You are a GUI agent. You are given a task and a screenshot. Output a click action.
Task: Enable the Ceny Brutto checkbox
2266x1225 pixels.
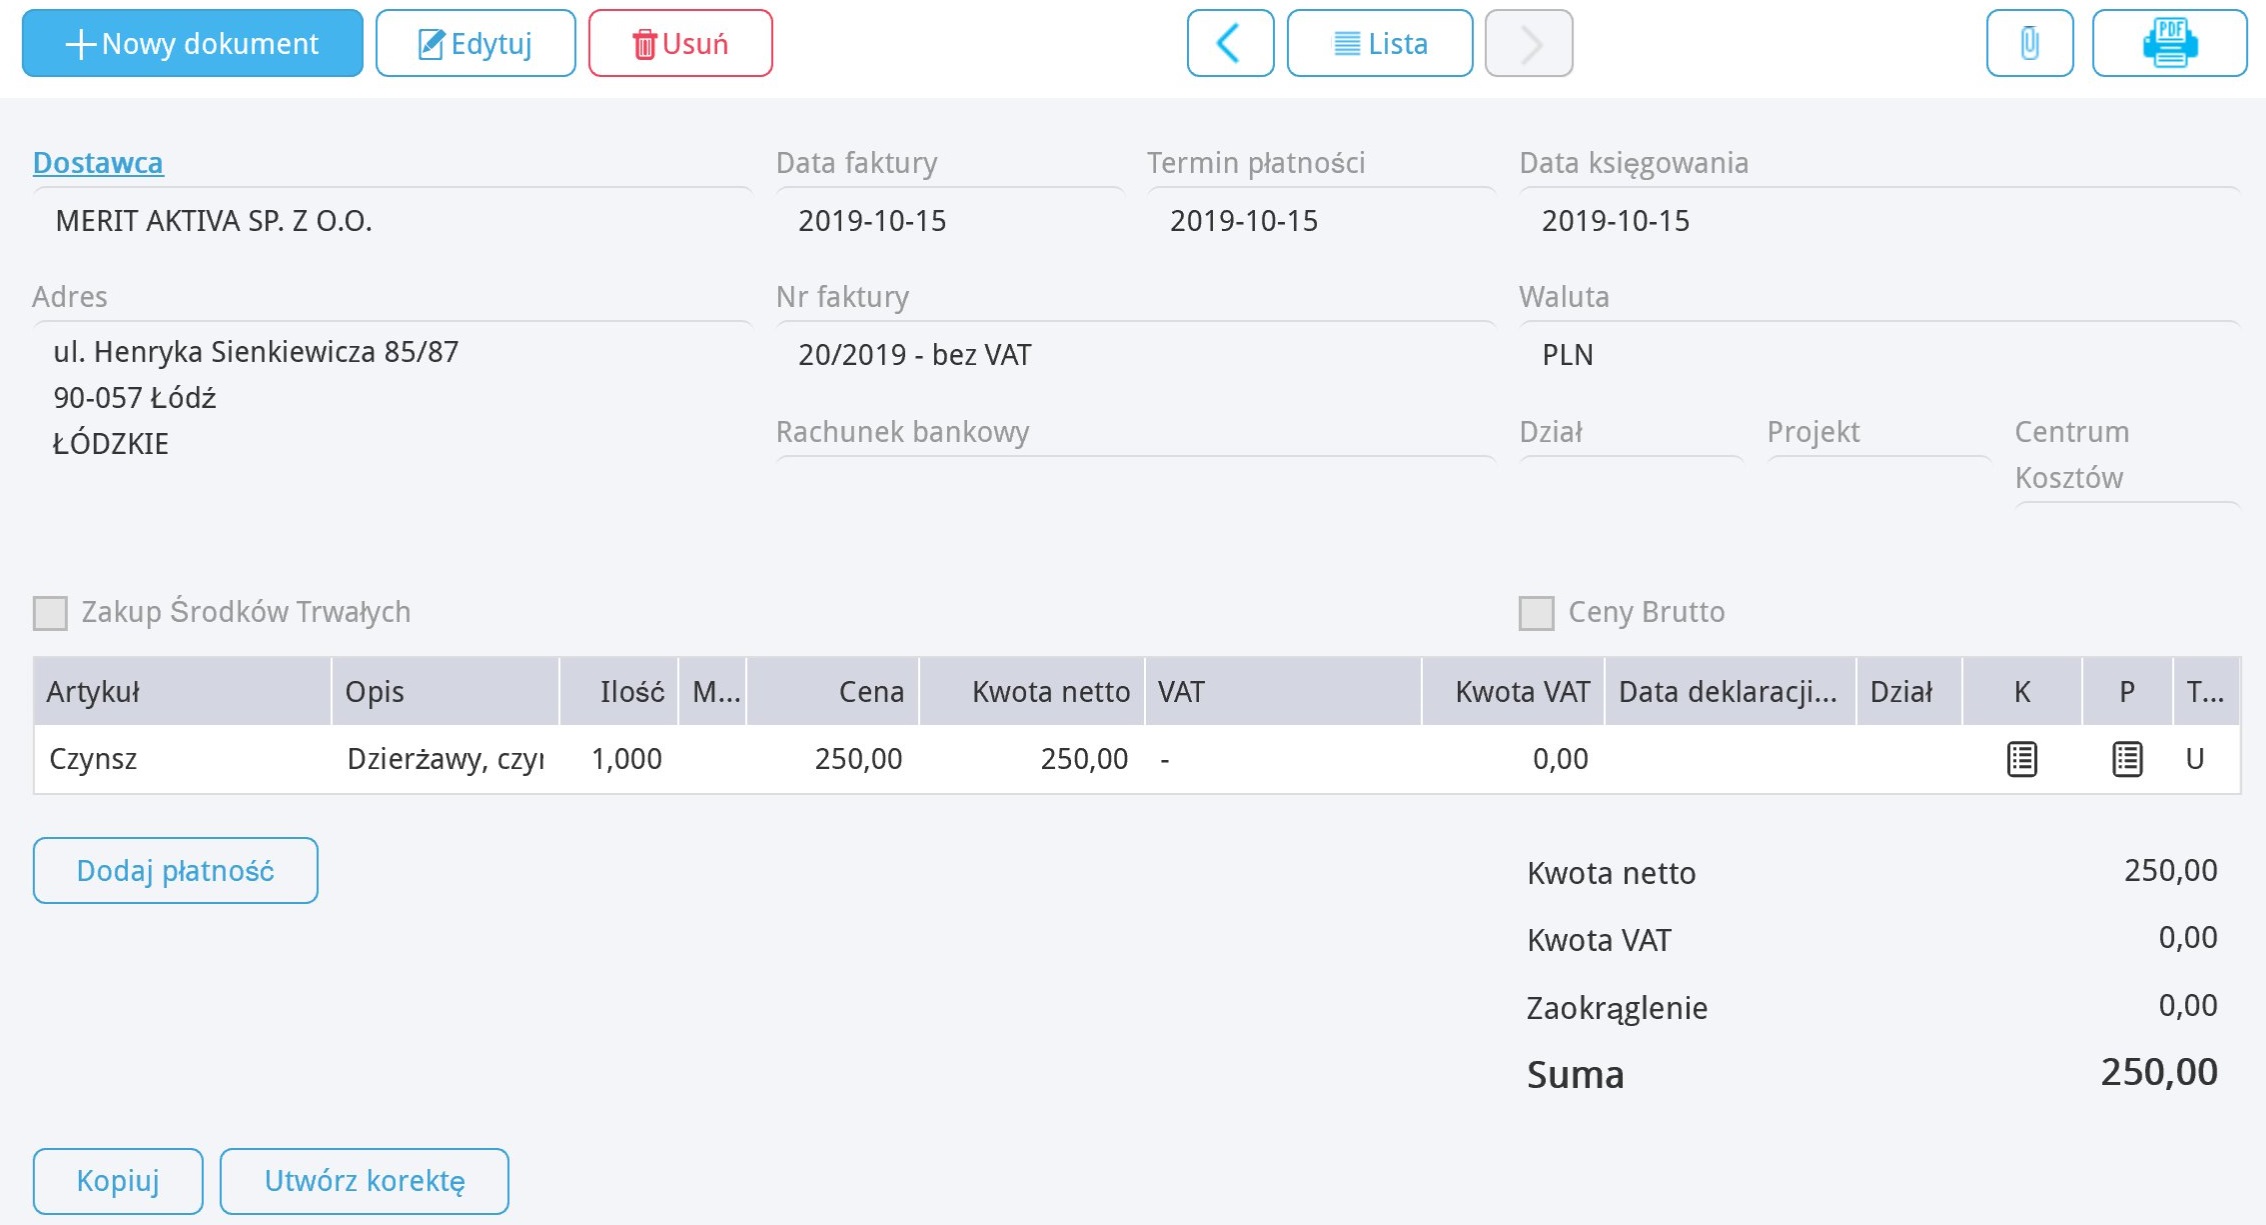point(1536,612)
